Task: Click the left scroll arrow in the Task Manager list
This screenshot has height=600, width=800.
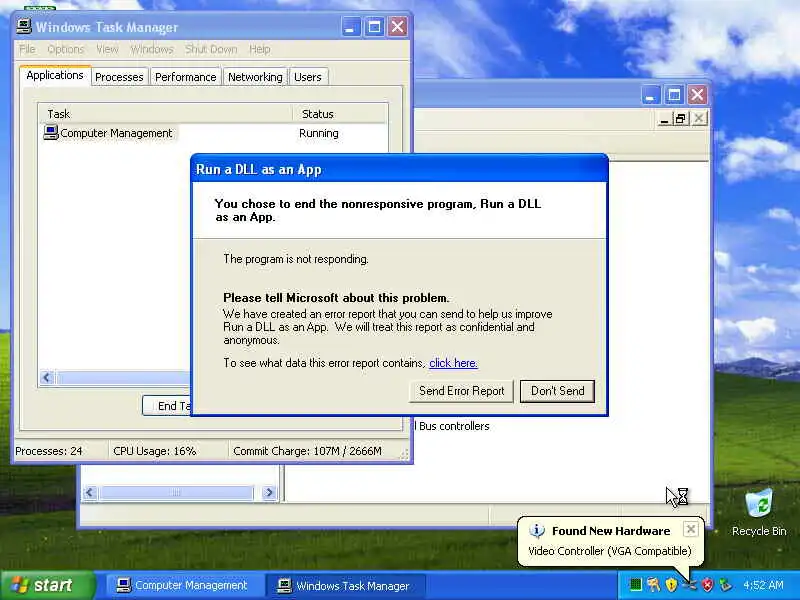Action: click(x=47, y=378)
